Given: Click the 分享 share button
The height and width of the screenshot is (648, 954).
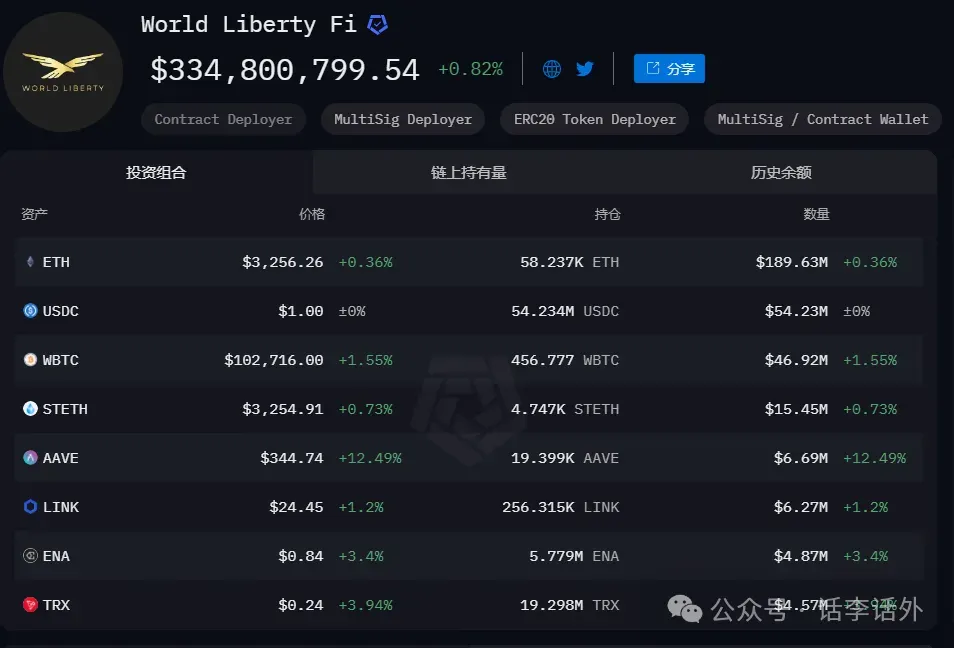Looking at the screenshot, I should click(669, 68).
